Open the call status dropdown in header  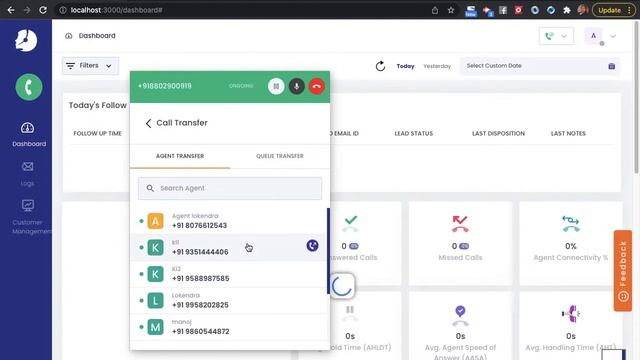[x=556, y=36]
